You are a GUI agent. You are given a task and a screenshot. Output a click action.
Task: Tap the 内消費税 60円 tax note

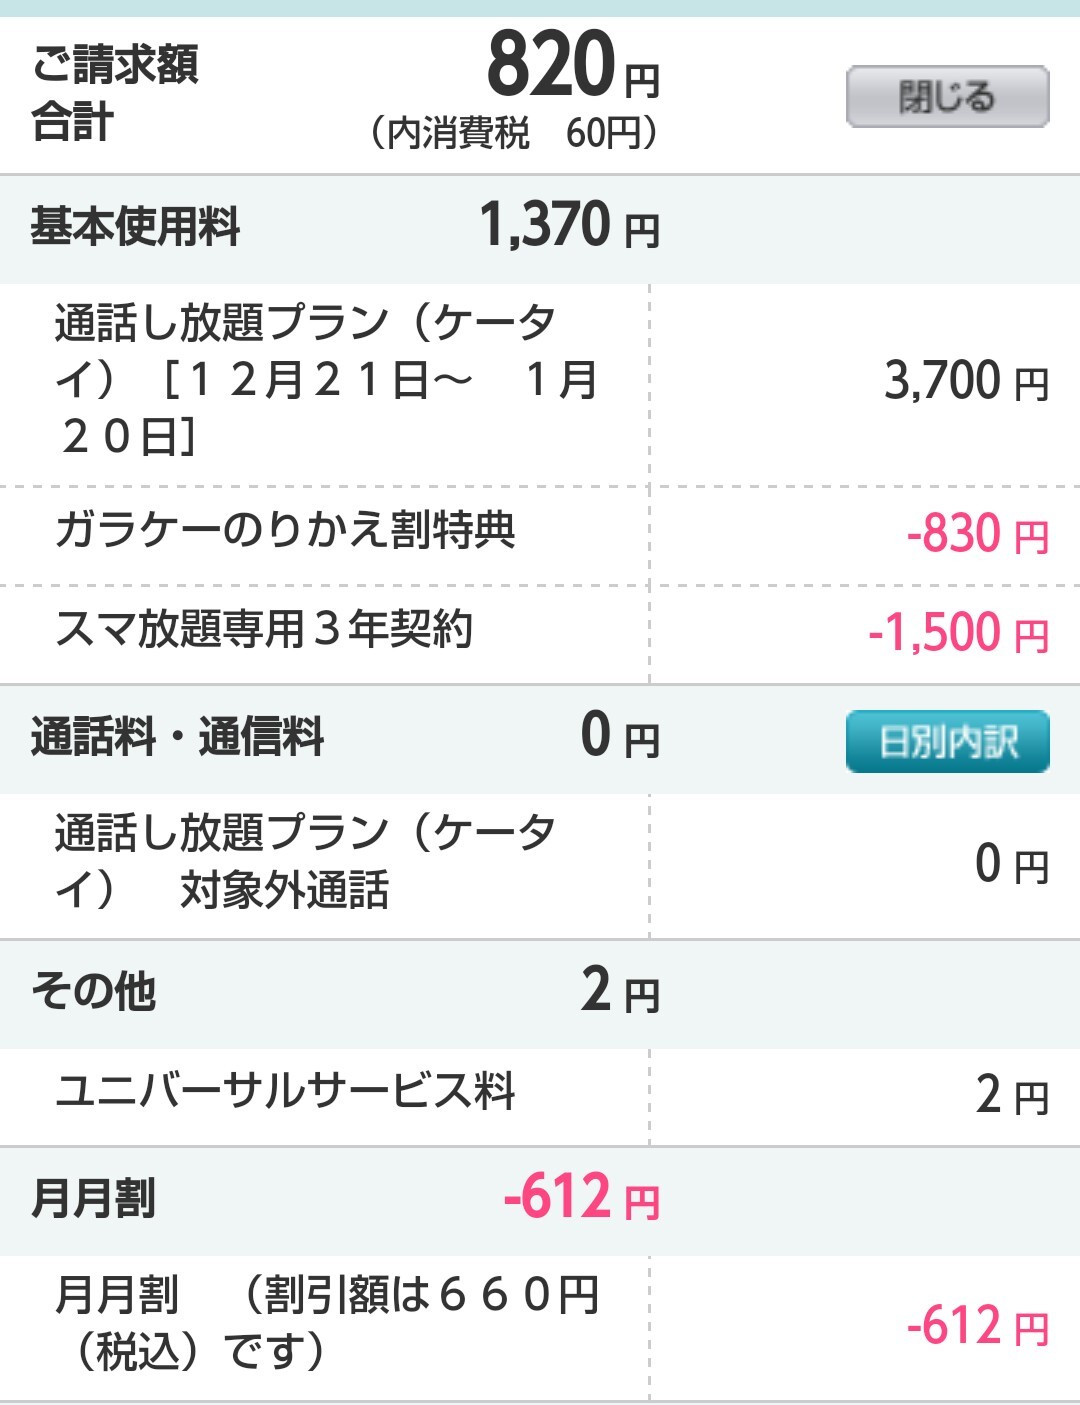coord(514,133)
